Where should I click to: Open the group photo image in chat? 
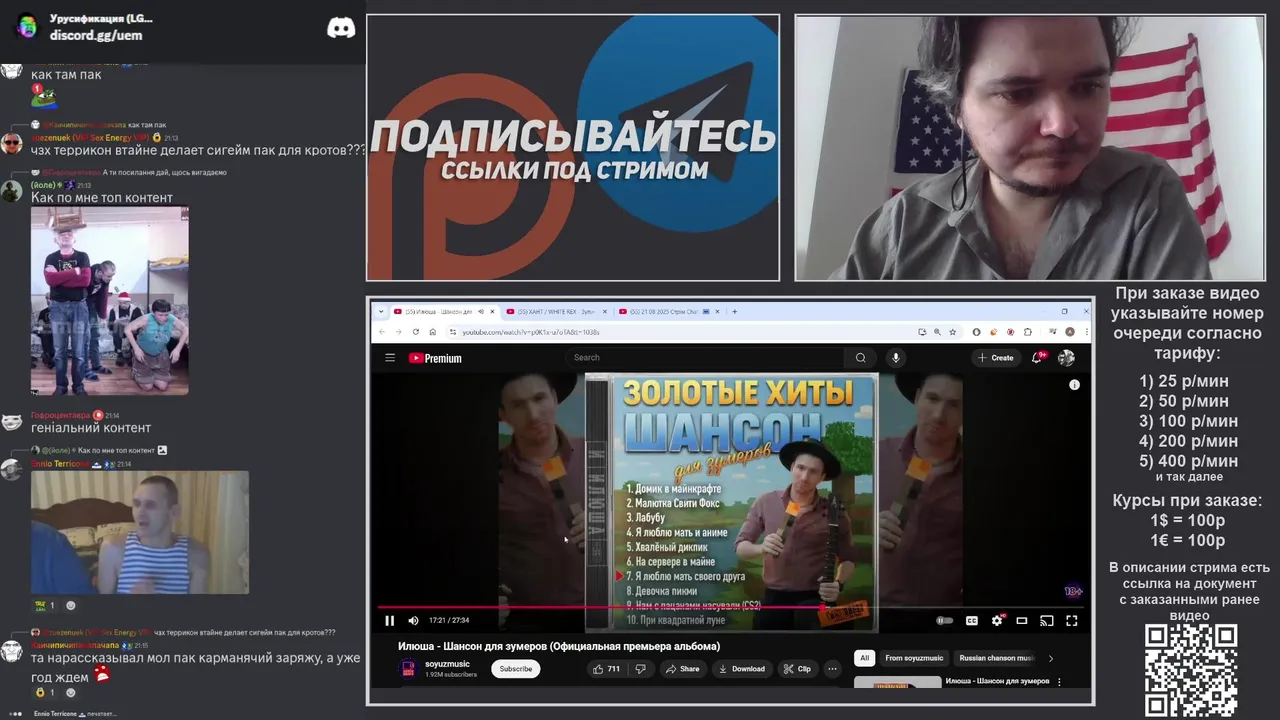point(110,301)
